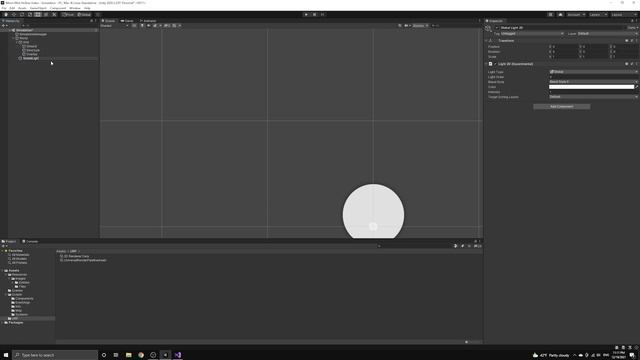
Task: Select the Rect tool in the toolbar
Action: [38, 15]
